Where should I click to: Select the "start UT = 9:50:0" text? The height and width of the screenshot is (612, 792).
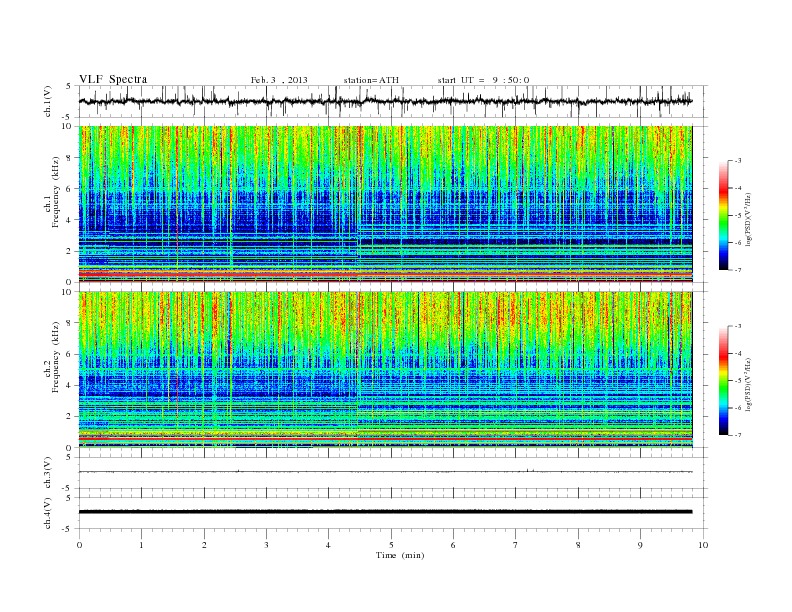(x=483, y=80)
